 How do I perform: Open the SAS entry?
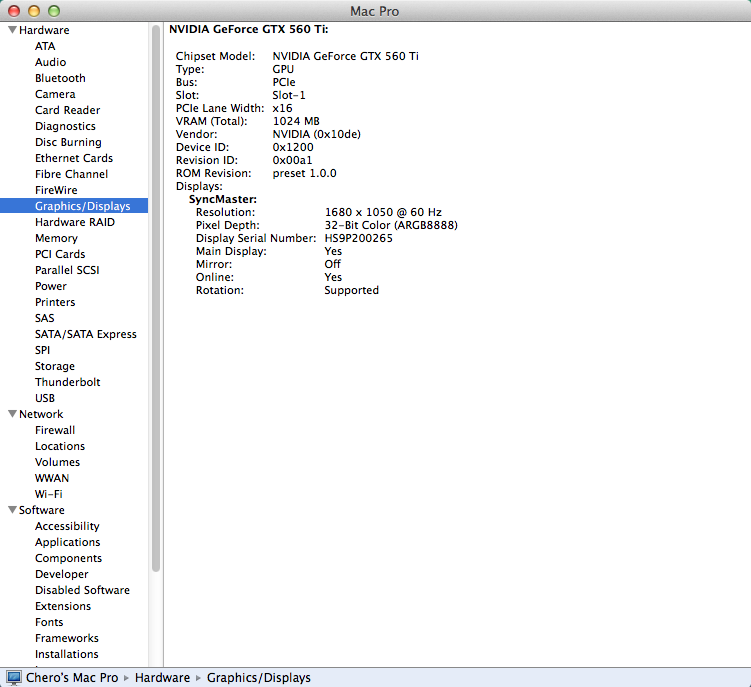45,318
